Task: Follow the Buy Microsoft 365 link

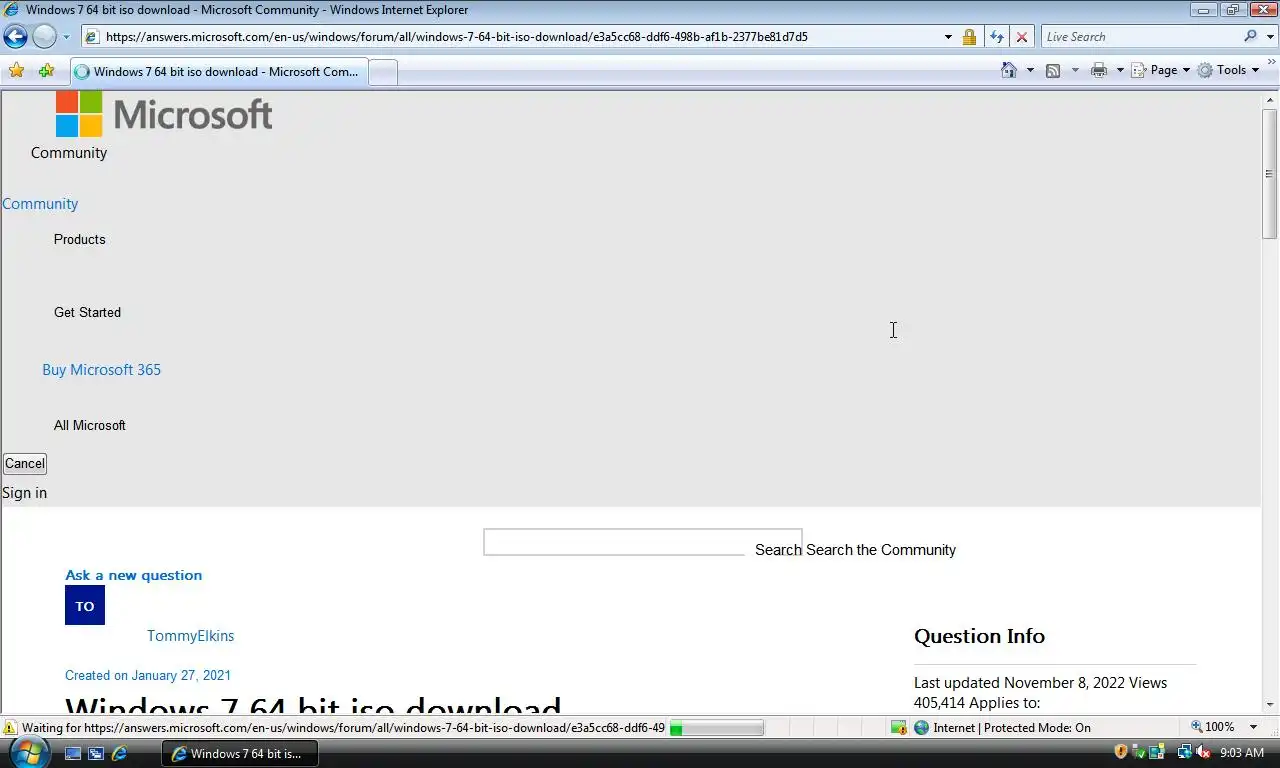Action: point(101,370)
